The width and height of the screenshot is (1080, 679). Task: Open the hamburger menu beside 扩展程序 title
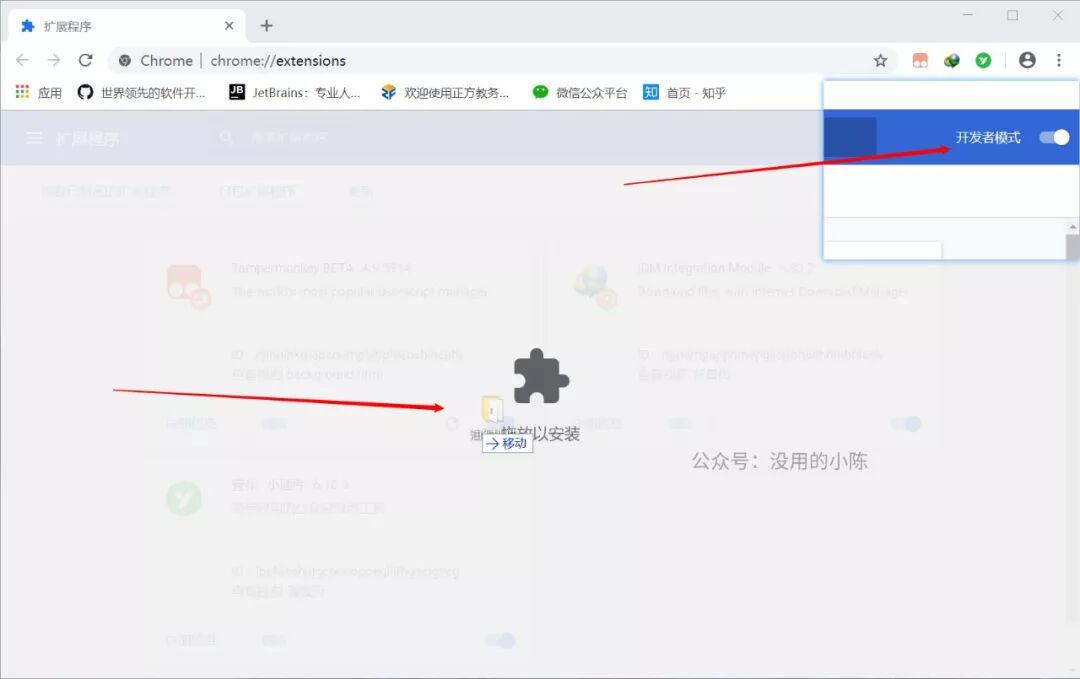click(x=34, y=138)
